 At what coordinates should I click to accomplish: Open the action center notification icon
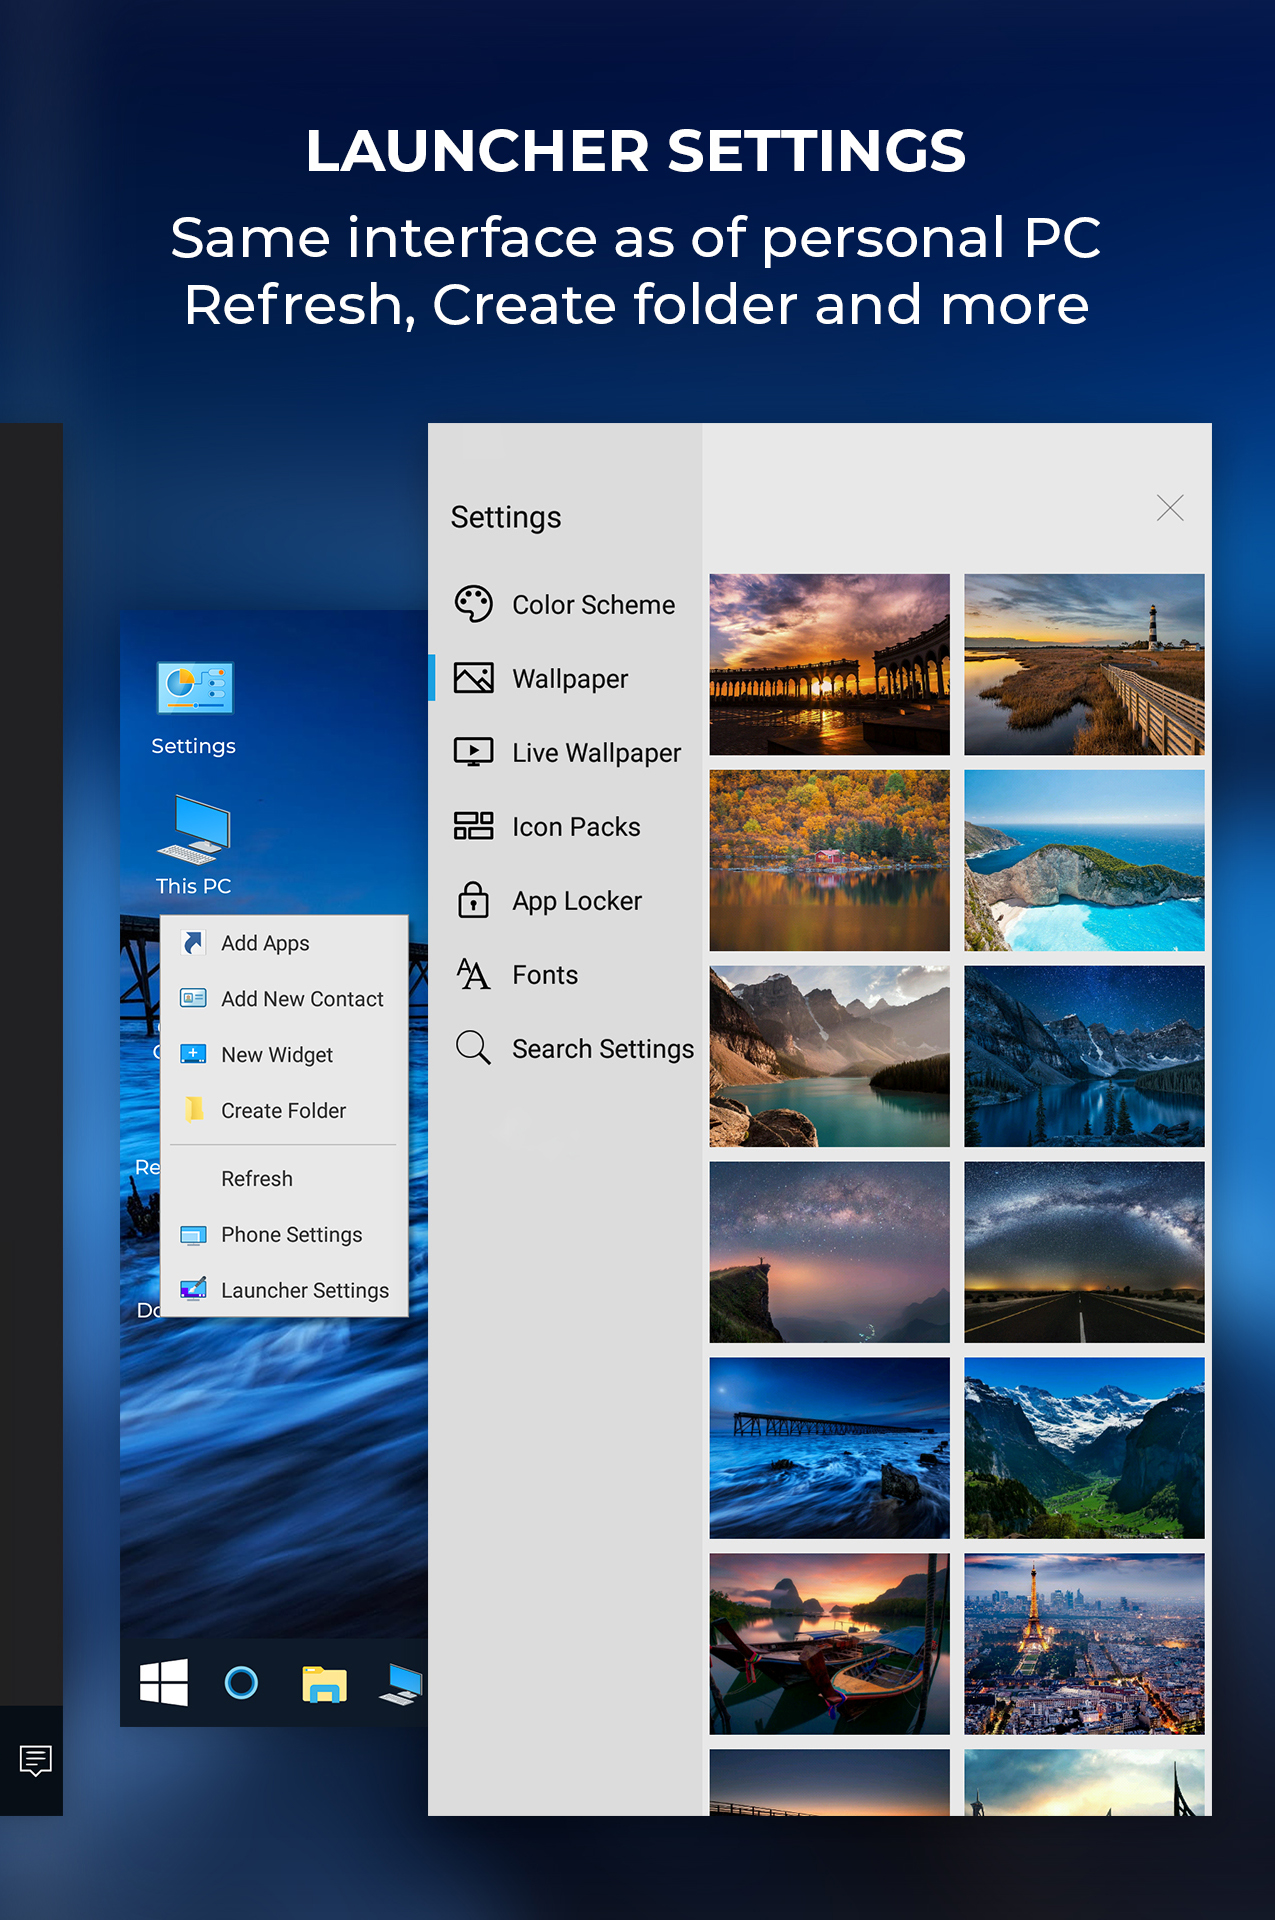(x=36, y=1760)
